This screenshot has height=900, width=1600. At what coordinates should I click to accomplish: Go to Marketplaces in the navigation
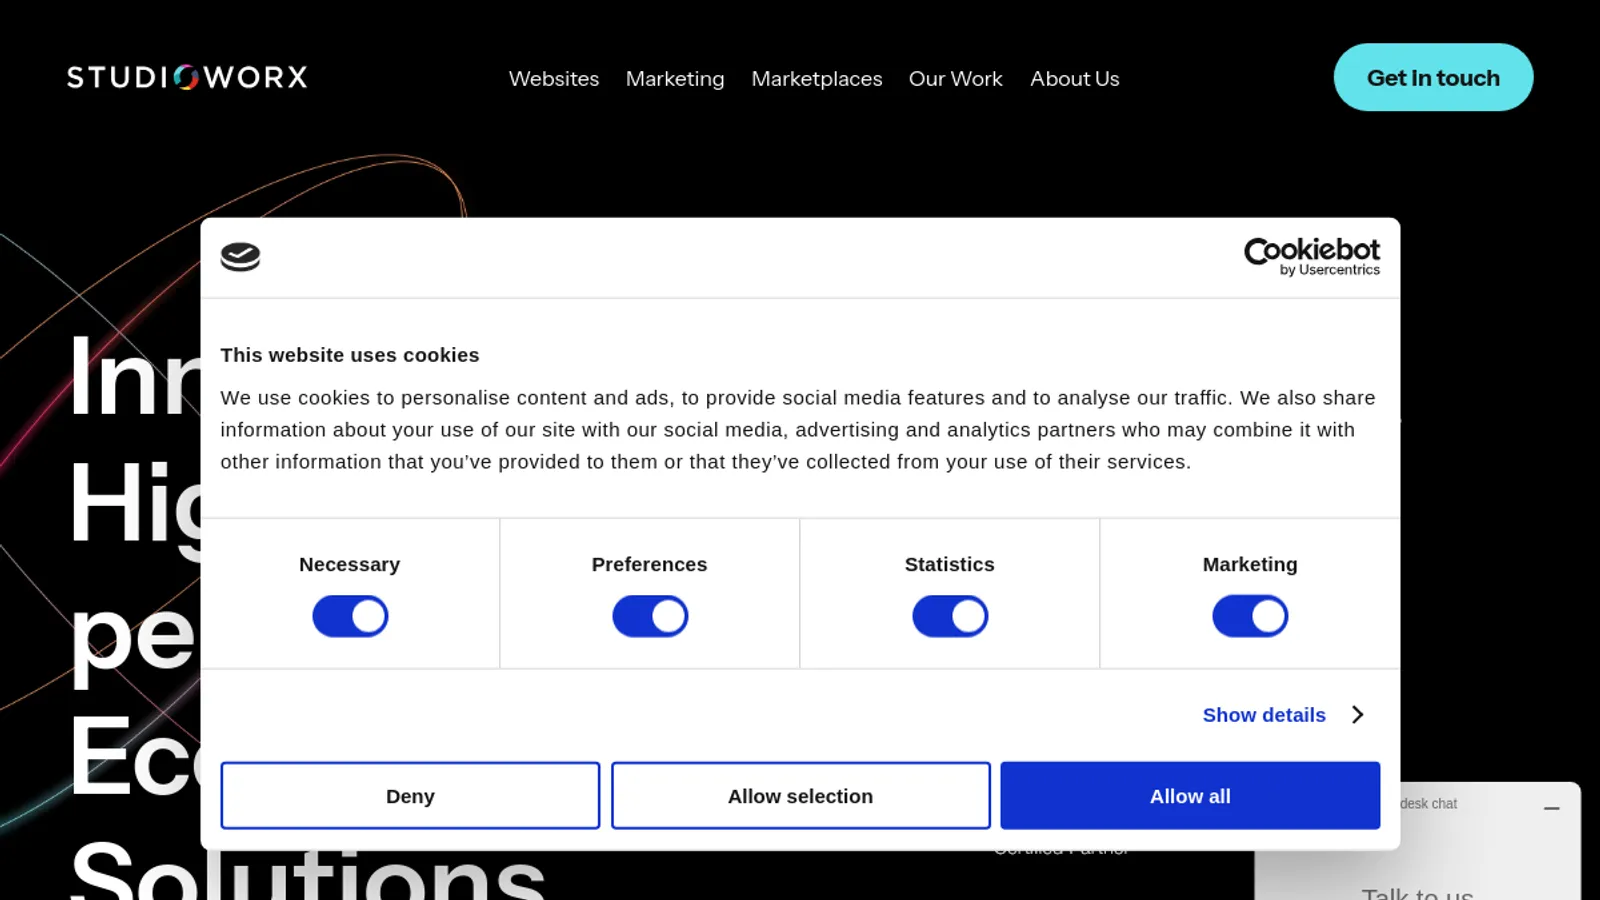817,79
